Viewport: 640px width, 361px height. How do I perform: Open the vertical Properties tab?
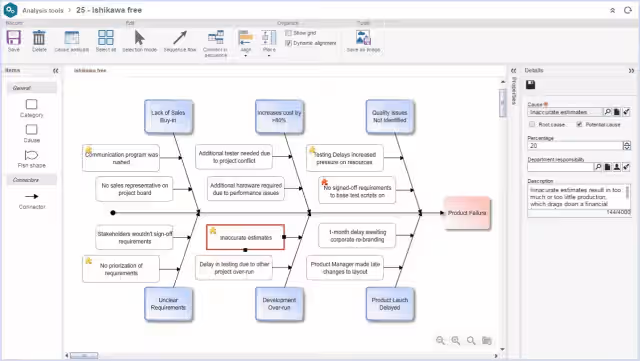point(514,90)
